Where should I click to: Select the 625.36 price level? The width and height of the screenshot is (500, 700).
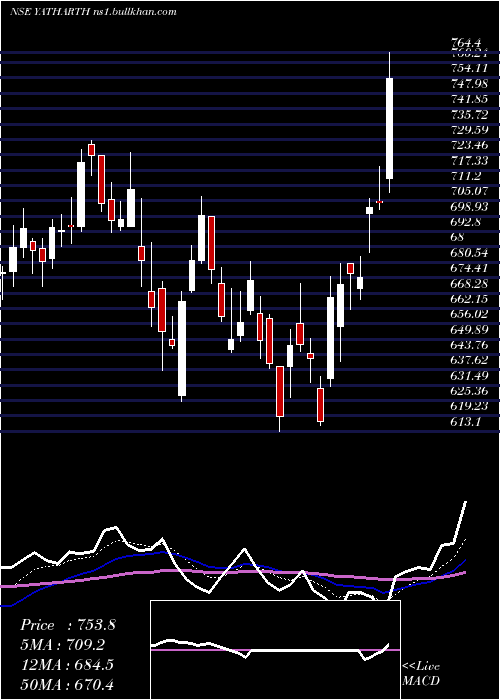469,390
